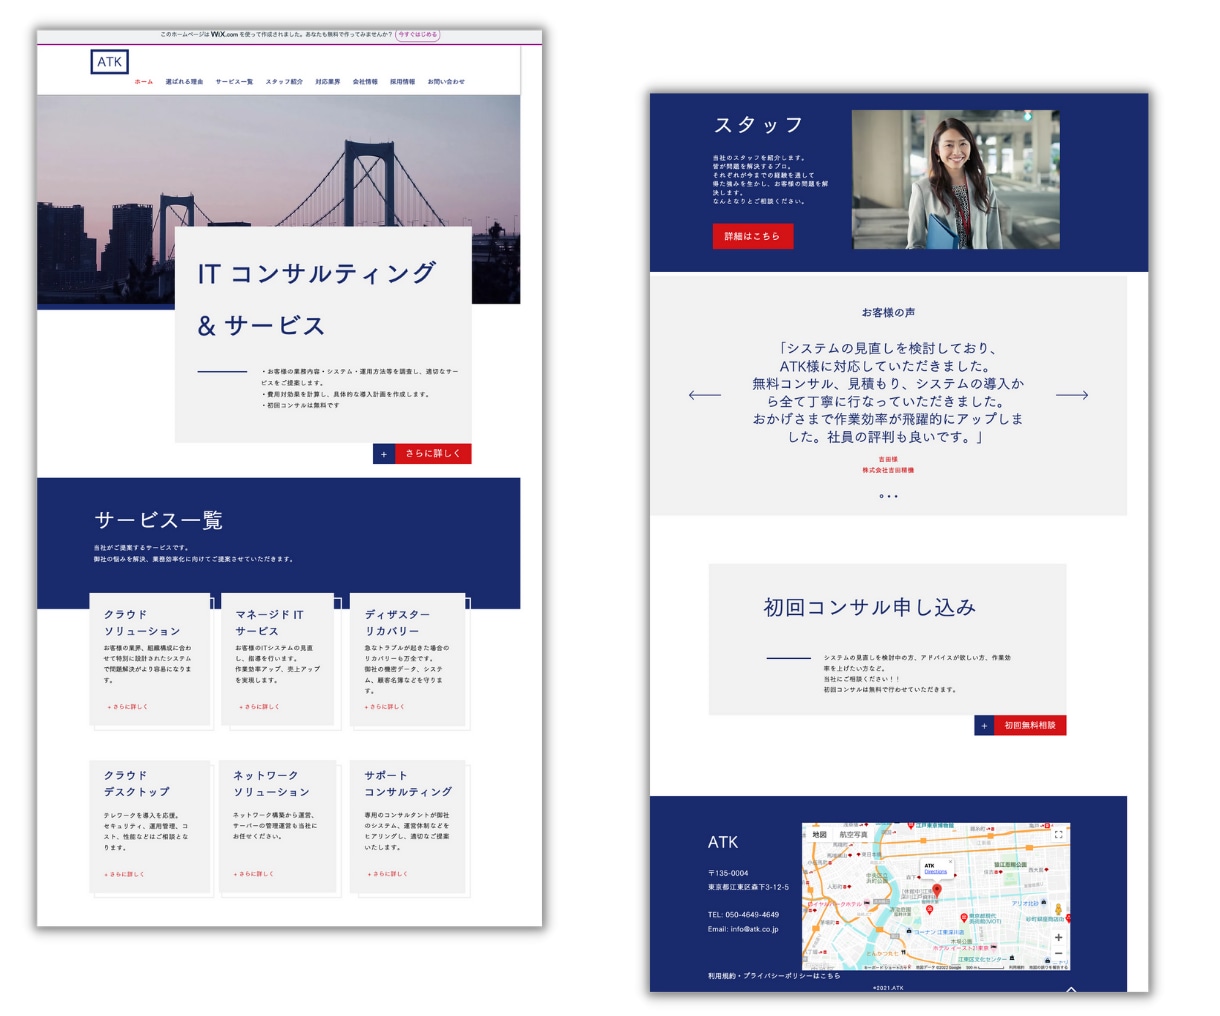Switch map to 航空写真 view
This screenshot has height=1016, width=1220.
tap(853, 834)
